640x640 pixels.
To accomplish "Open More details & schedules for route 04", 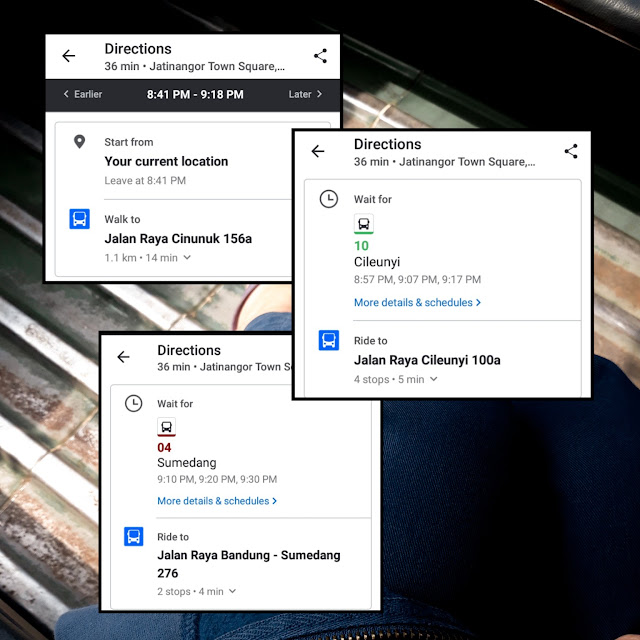I will (217, 501).
